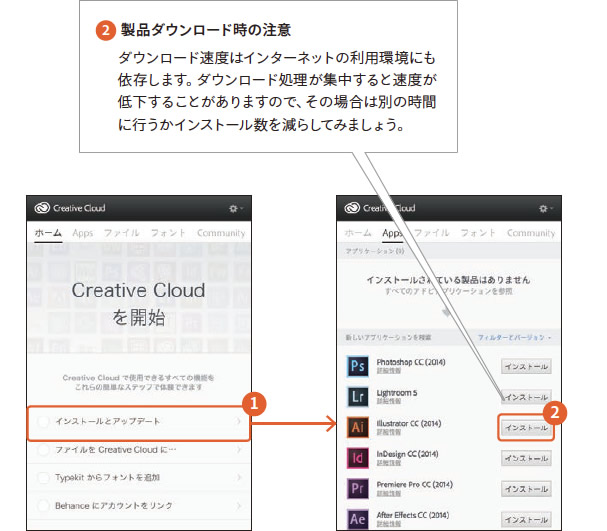Open 詳細情報 link under Photoshop CC
The image size is (607, 531).
coord(389,371)
